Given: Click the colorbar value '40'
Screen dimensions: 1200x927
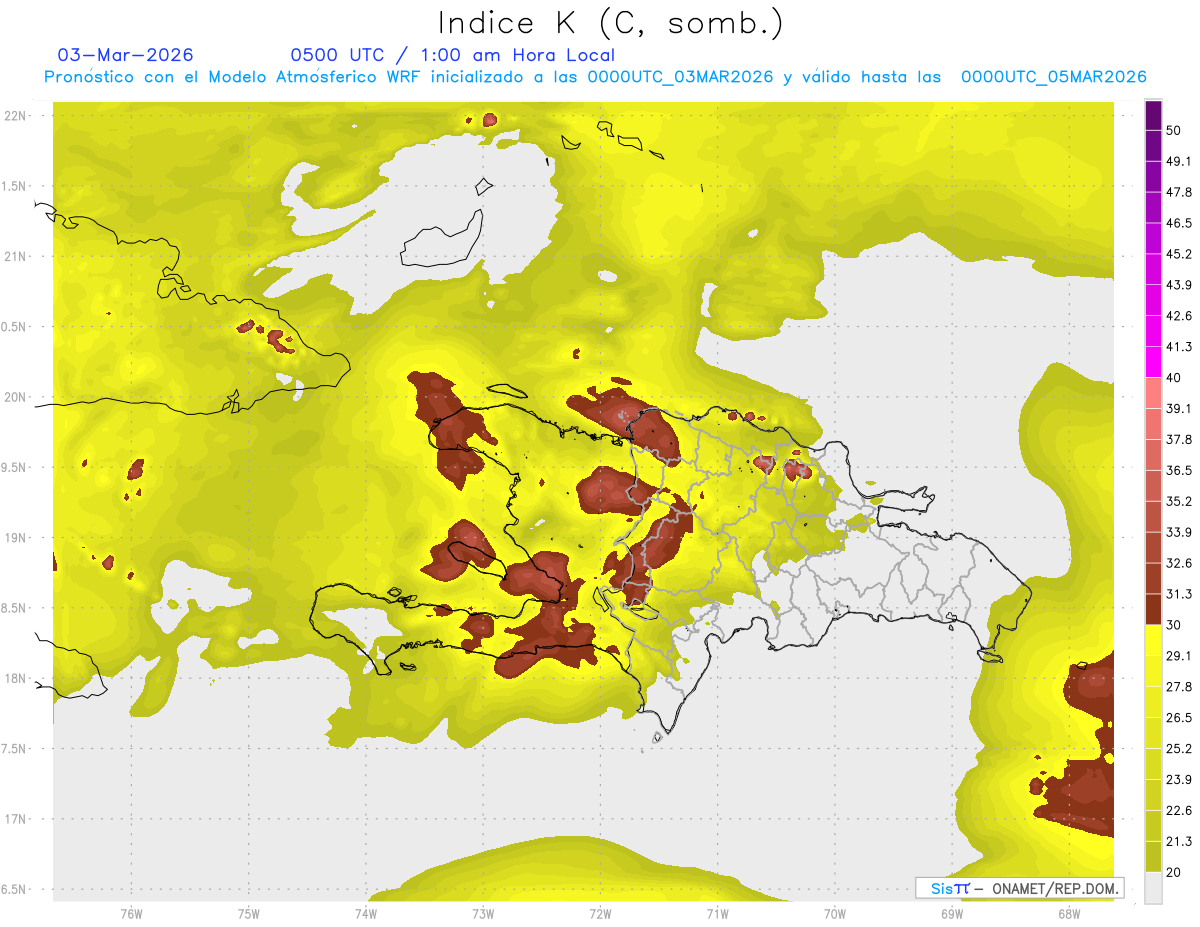Looking at the screenshot, I should pyautogui.click(x=1174, y=378).
